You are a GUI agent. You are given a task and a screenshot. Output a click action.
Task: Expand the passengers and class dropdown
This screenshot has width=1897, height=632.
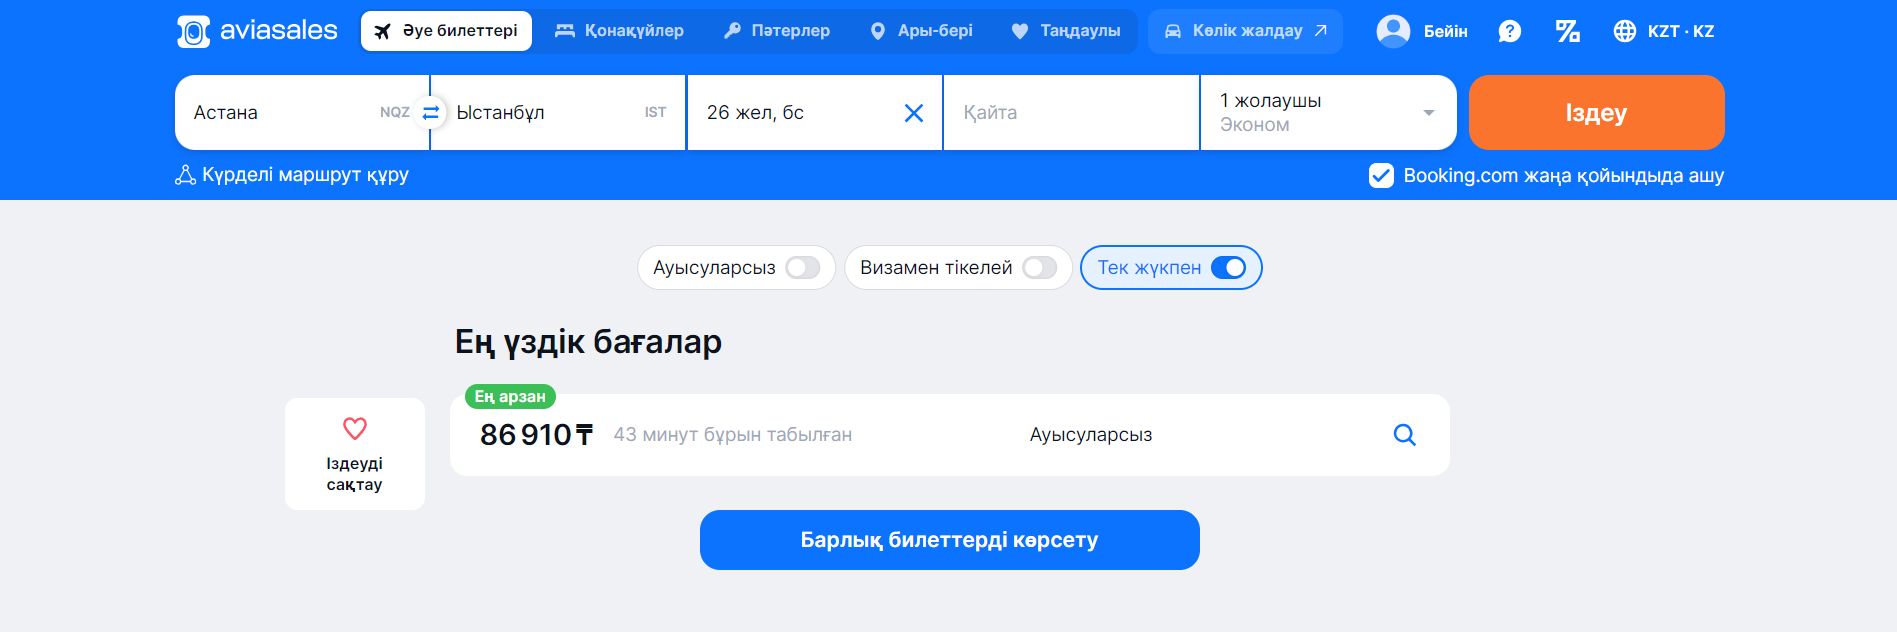1328,113
